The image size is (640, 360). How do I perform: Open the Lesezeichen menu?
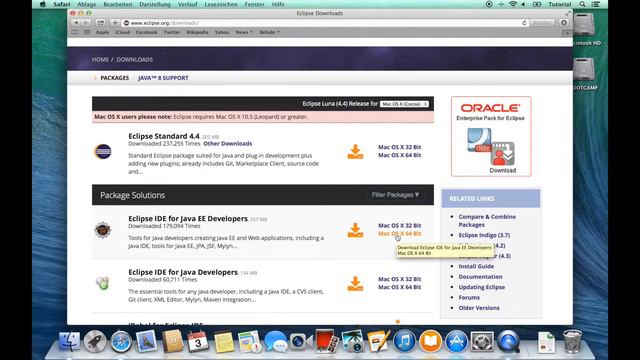click(221, 4)
